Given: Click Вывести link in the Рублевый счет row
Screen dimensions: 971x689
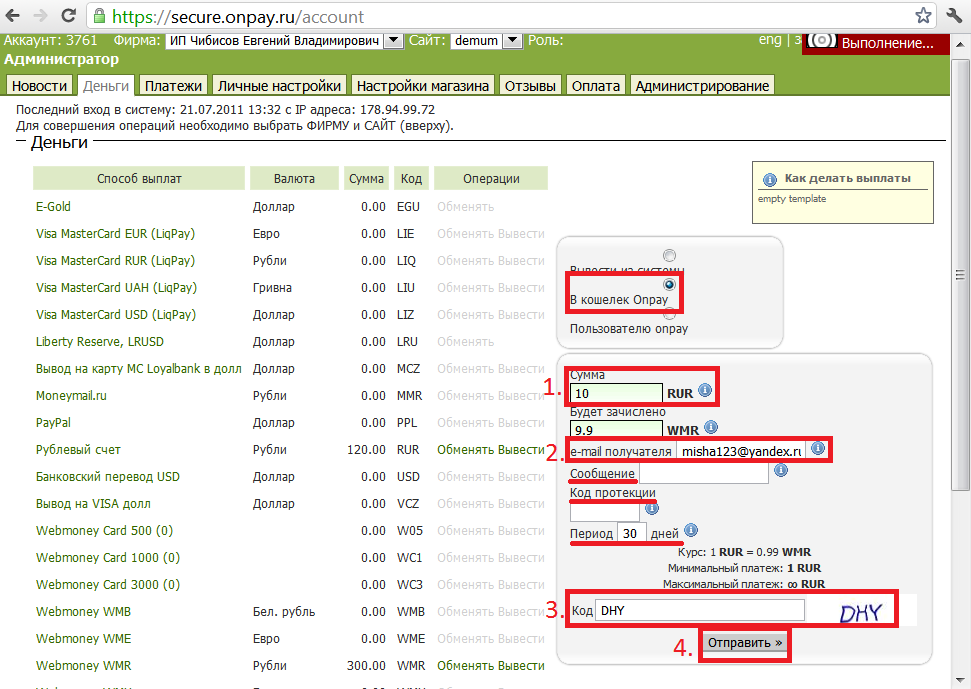Looking at the screenshot, I should click(x=521, y=450).
